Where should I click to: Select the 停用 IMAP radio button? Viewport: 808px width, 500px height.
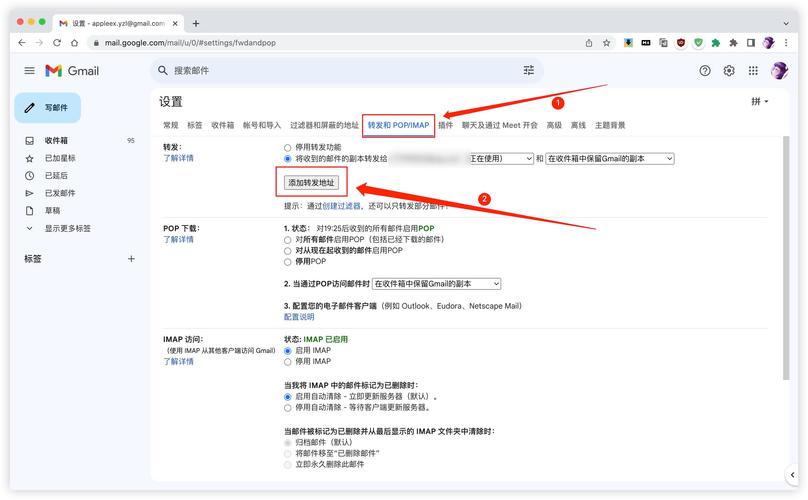(288, 362)
